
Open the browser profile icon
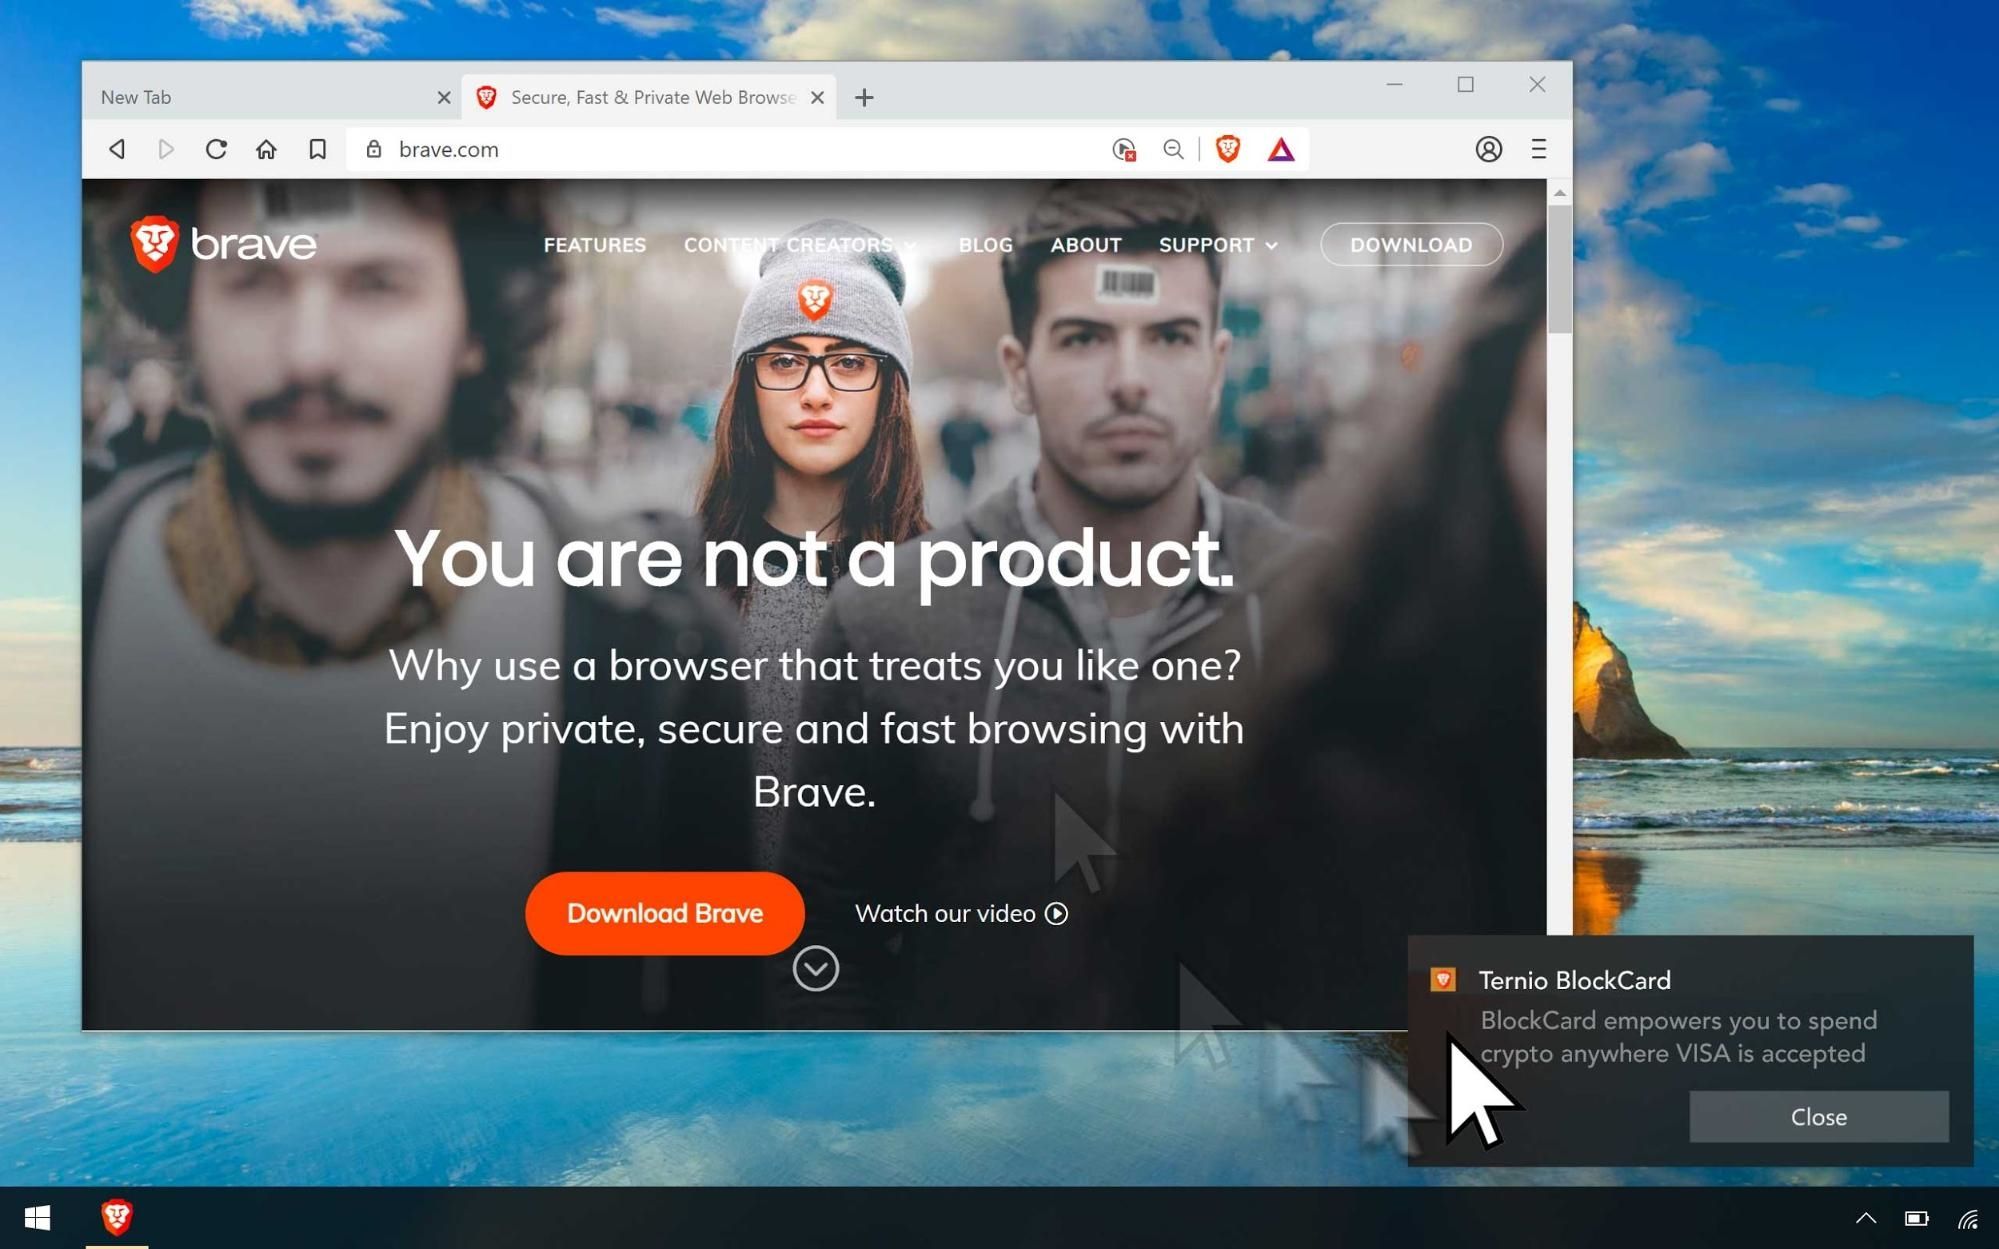click(1488, 149)
